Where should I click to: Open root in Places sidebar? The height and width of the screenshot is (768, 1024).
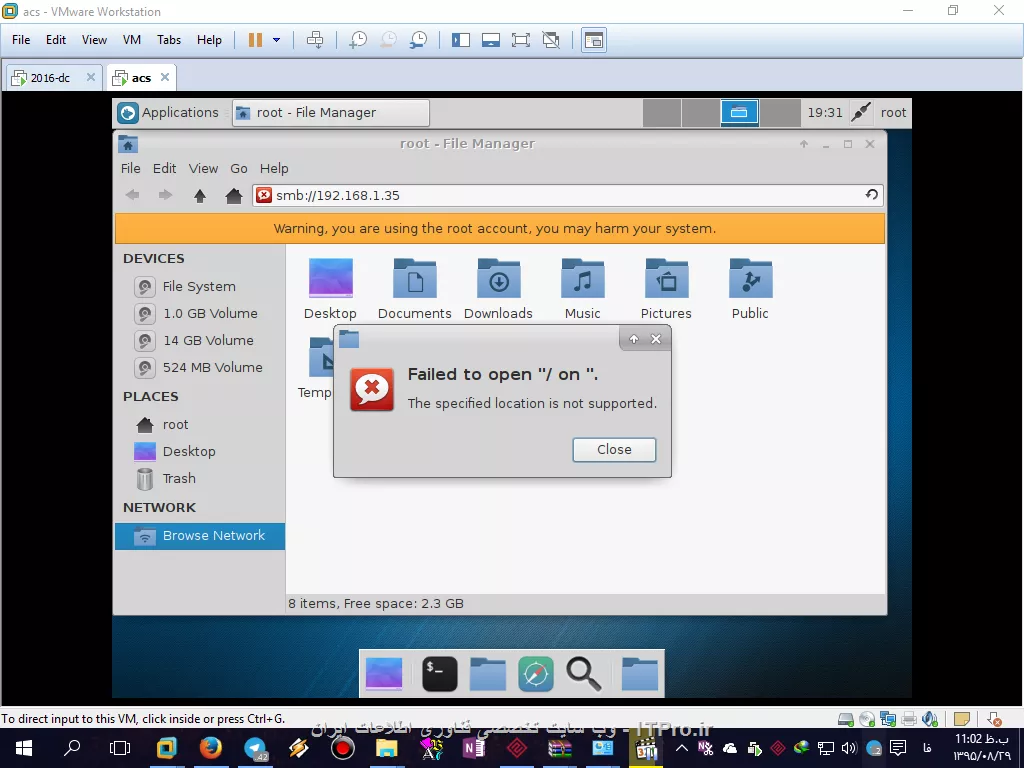pyautogui.click(x=199, y=424)
